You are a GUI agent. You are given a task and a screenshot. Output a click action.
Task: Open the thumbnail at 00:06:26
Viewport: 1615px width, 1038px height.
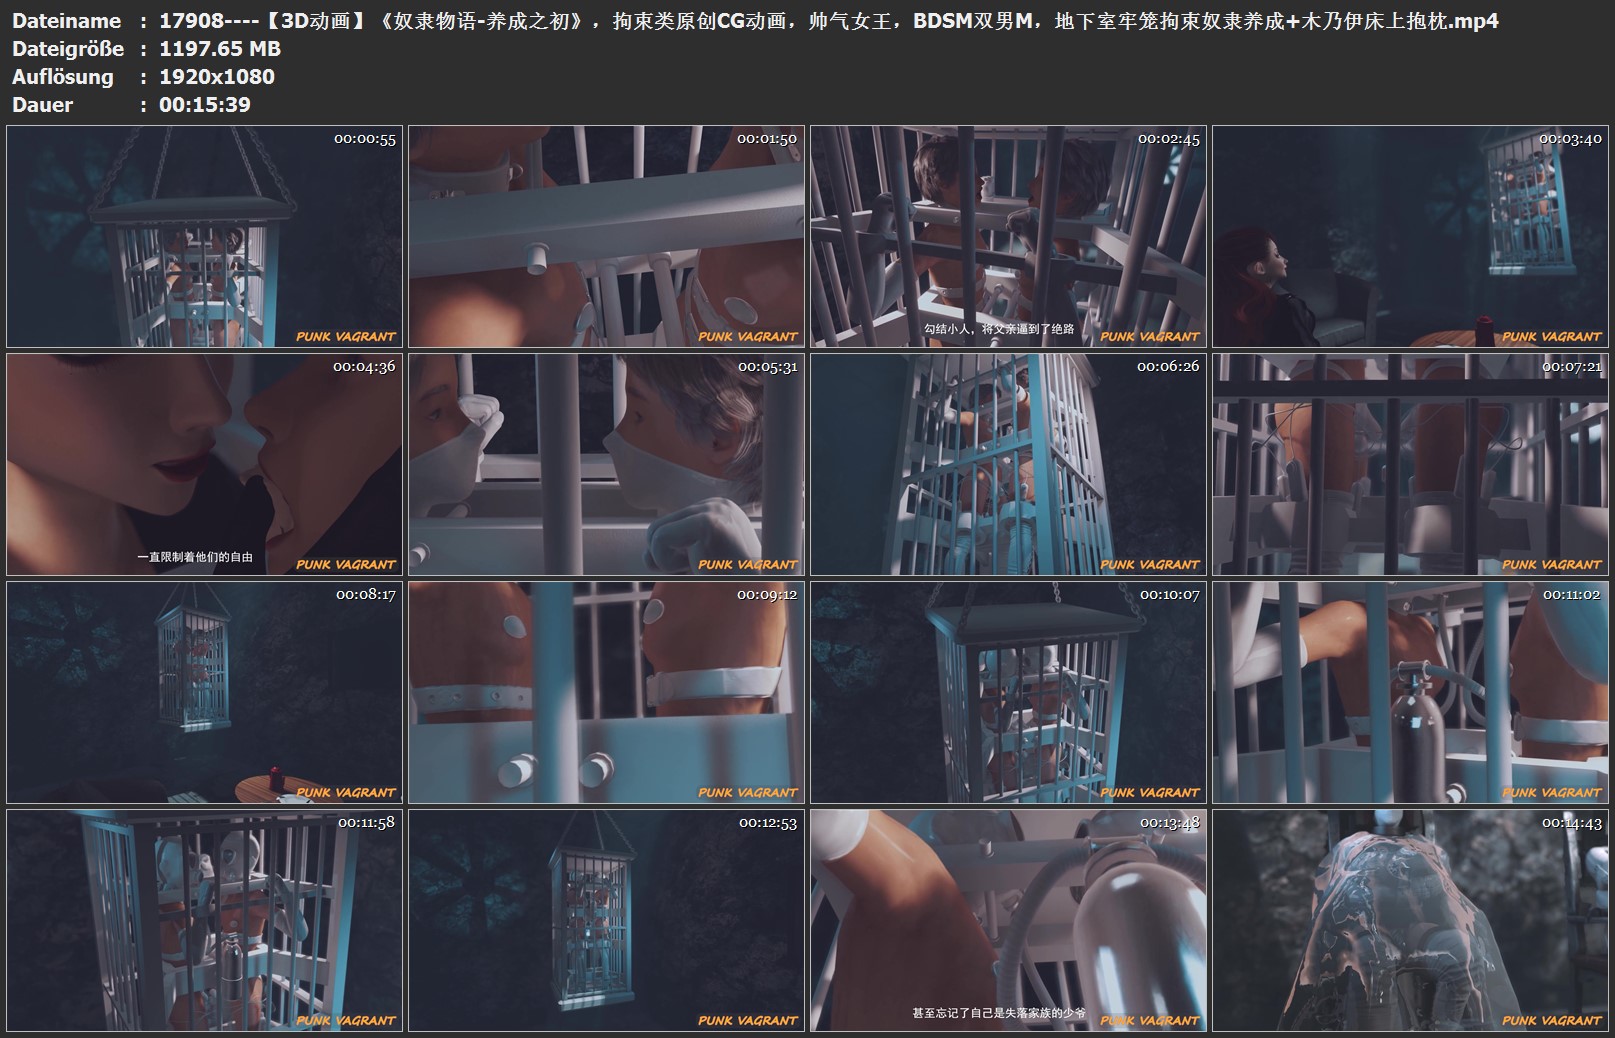(1008, 464)
